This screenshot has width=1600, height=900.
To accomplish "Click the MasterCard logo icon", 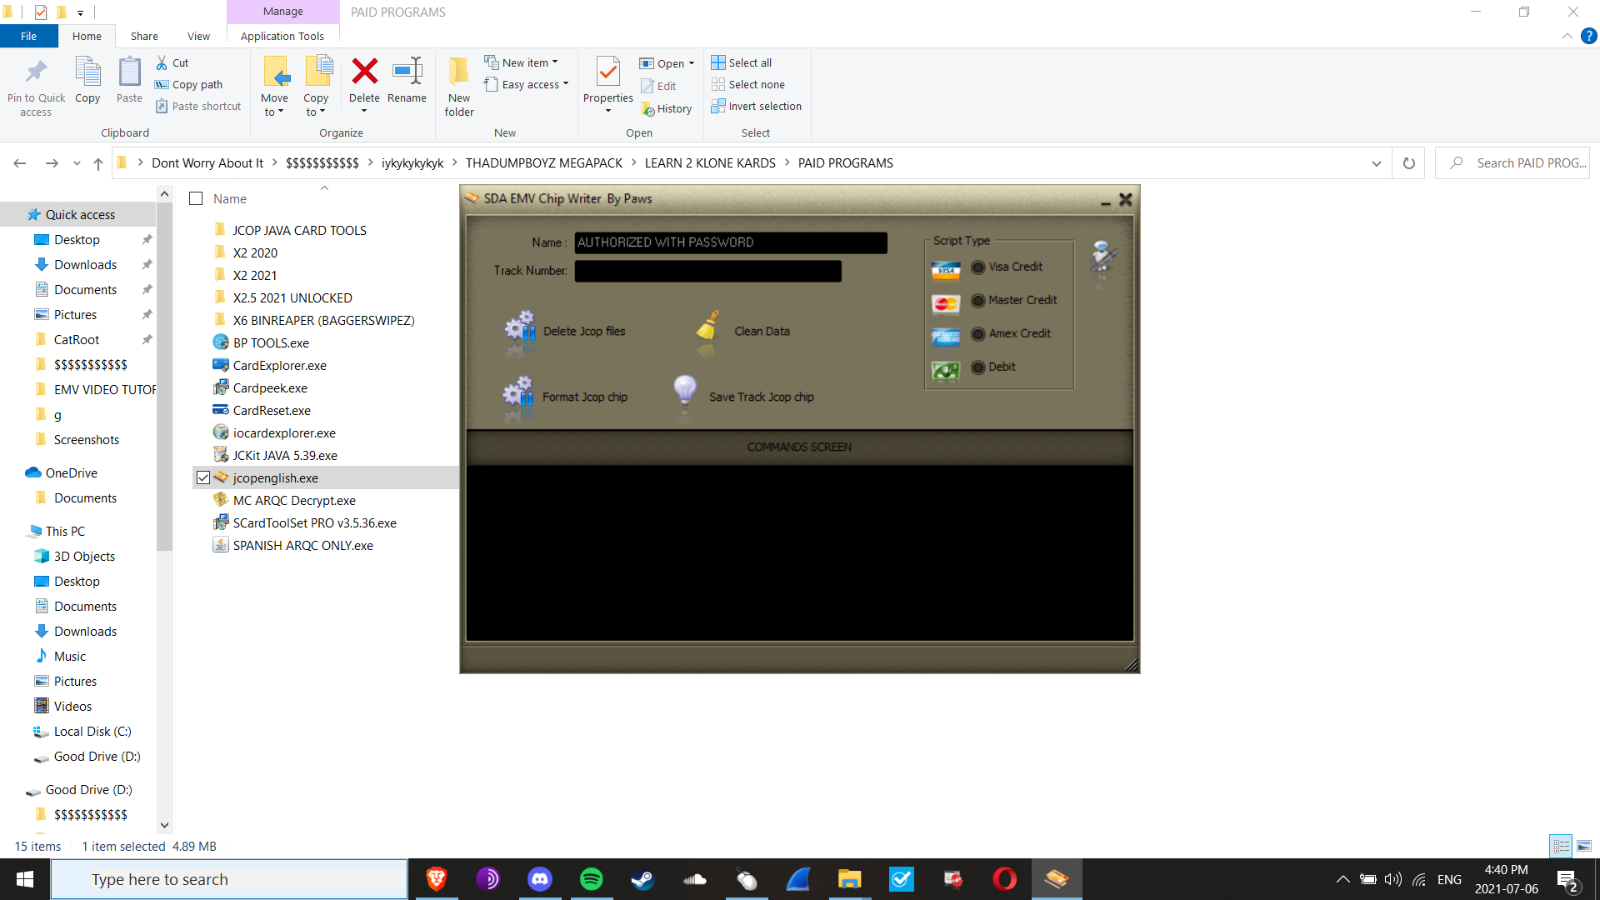I will point(946,303).
